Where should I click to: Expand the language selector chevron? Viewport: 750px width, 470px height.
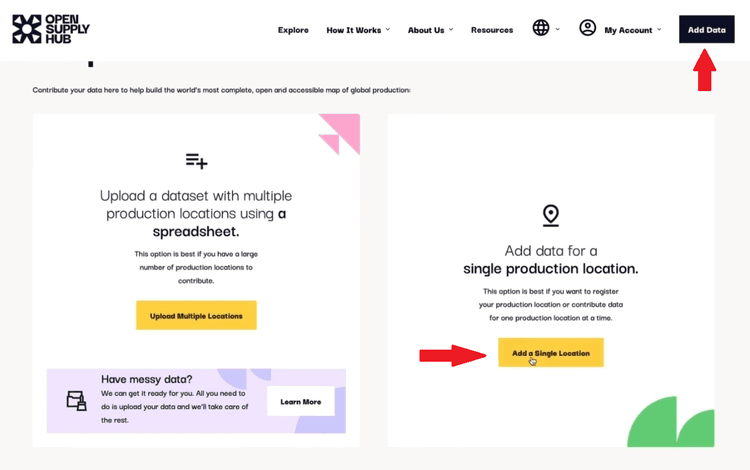558,29
